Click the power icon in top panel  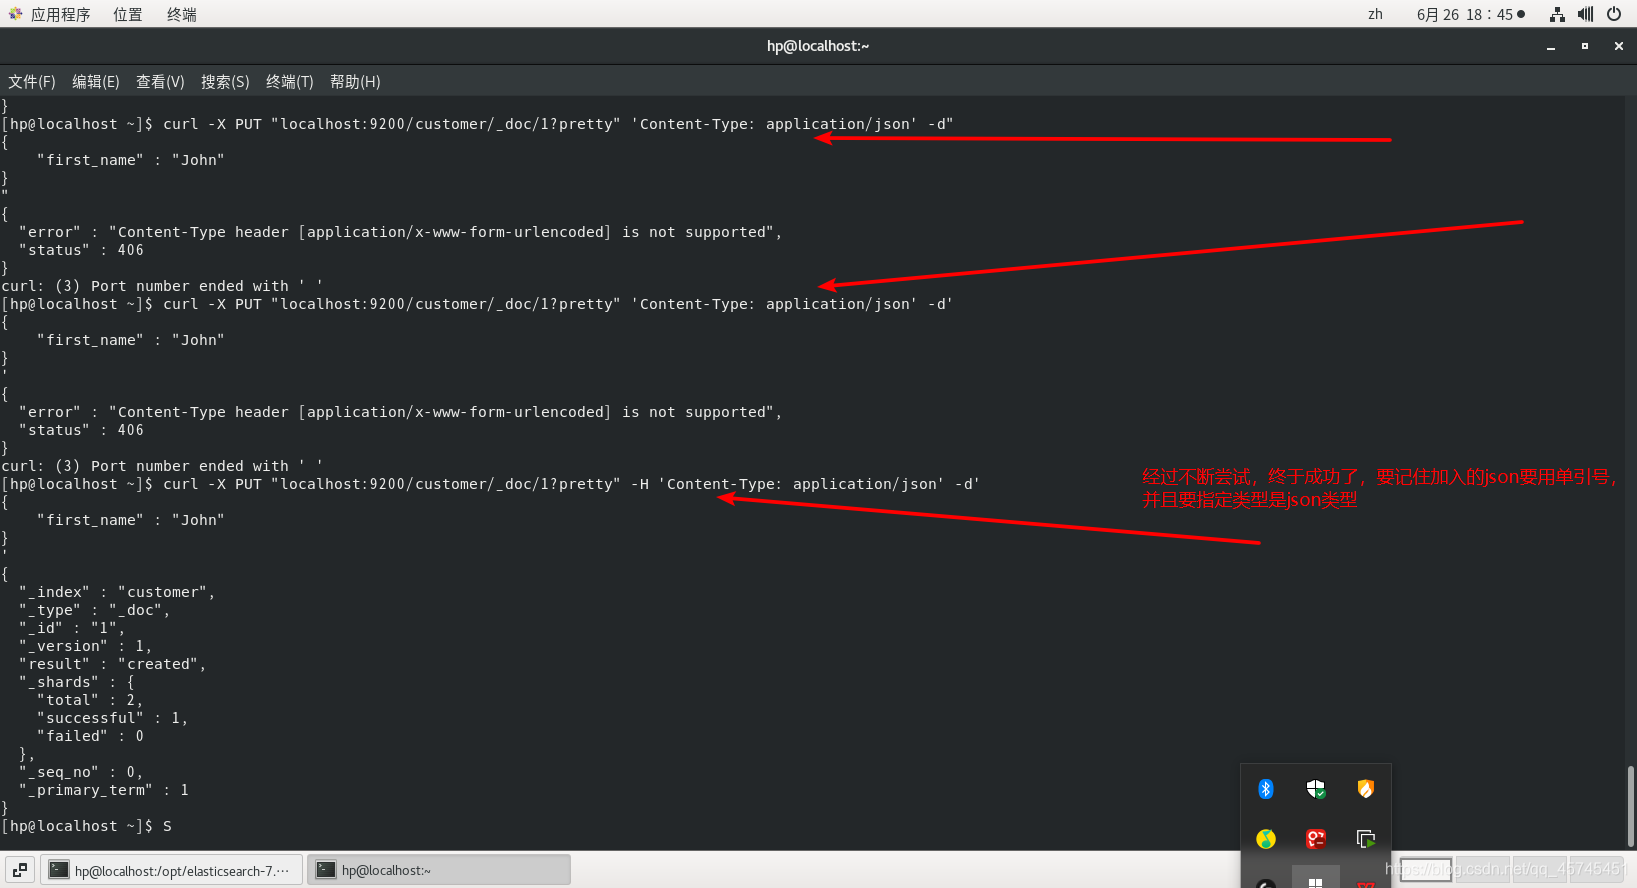tap(1614, 14)
